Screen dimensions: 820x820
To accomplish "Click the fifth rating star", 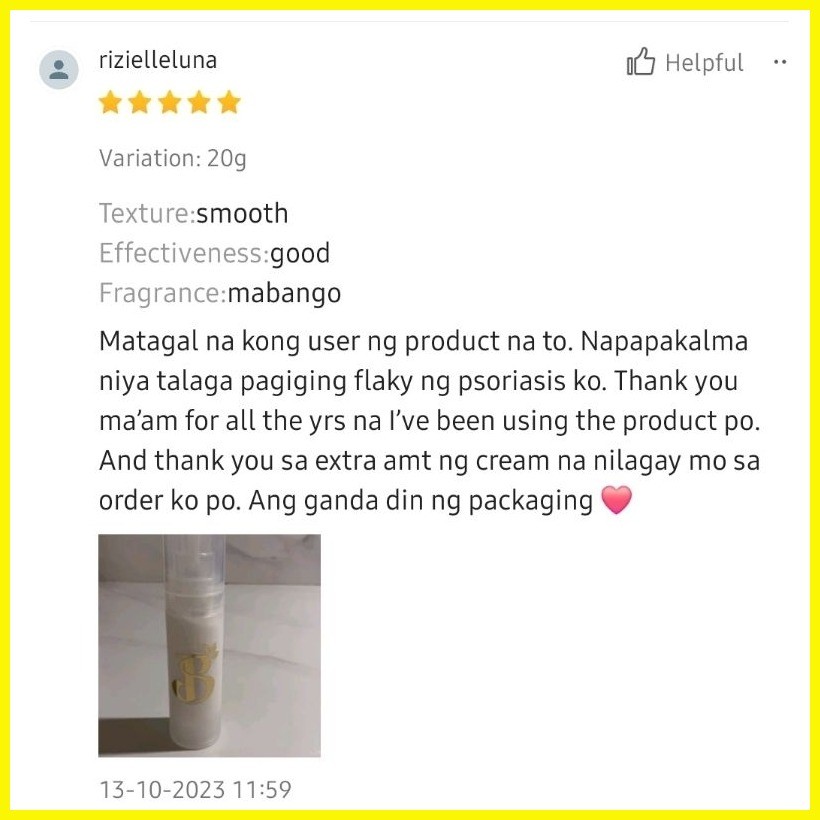I will pyautogui.click(x=229, y=102).
